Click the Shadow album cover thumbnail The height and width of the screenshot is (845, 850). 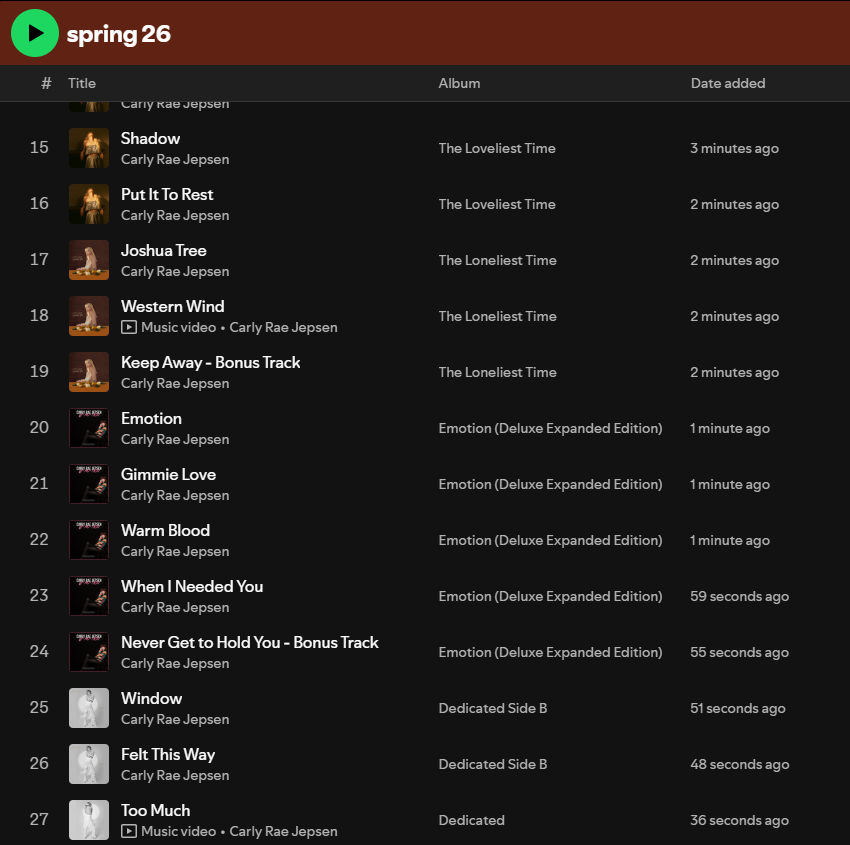pyautogui.click(x=89, y=148)
